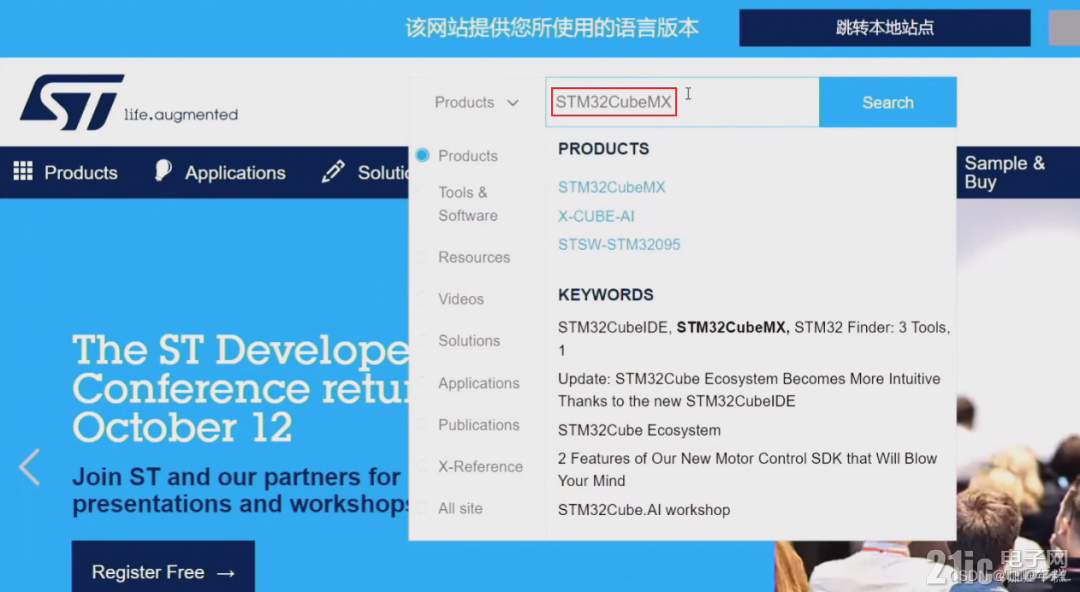
Task: Open STM32CubeMX product suggestion
Action: click(612, 187)
